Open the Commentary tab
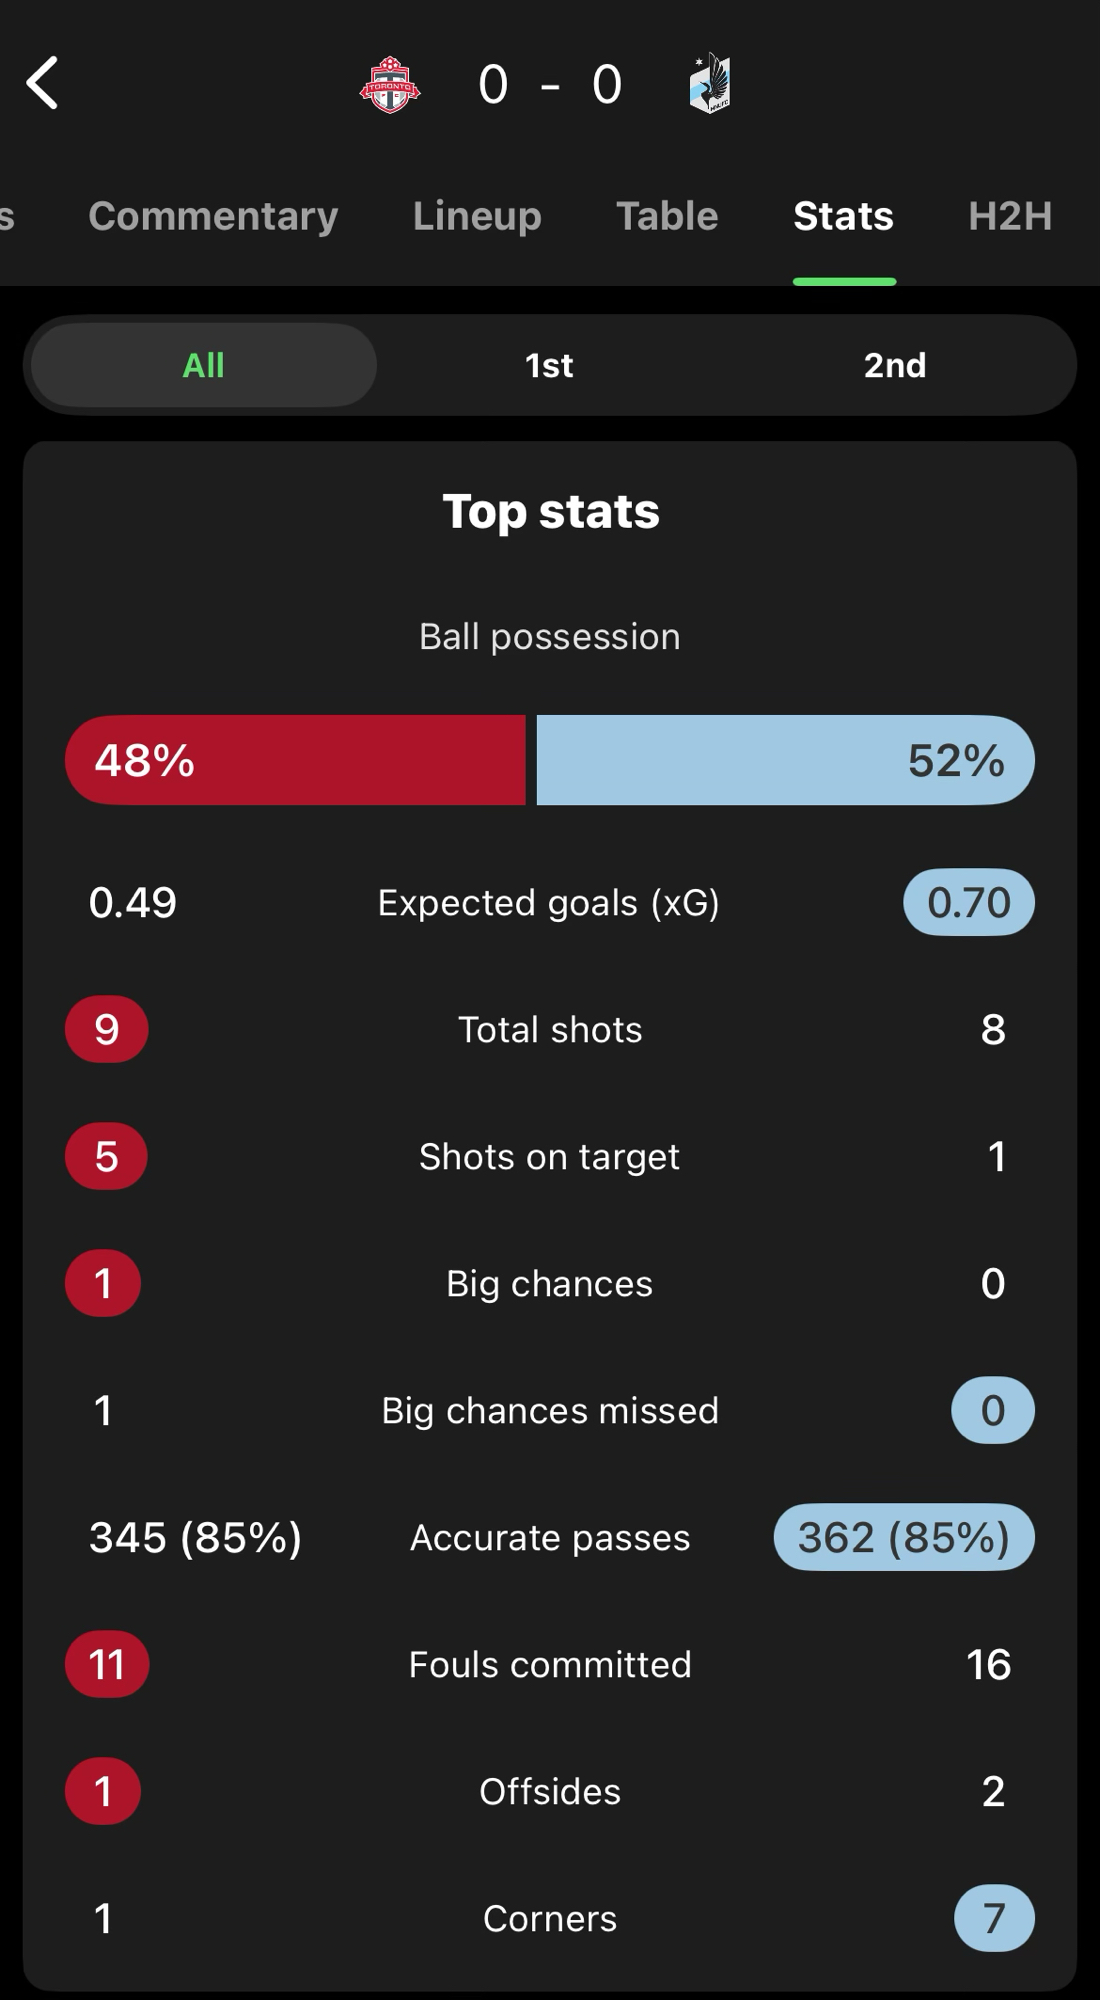Screen dimensions: 1100x2000 click(213, 216)
